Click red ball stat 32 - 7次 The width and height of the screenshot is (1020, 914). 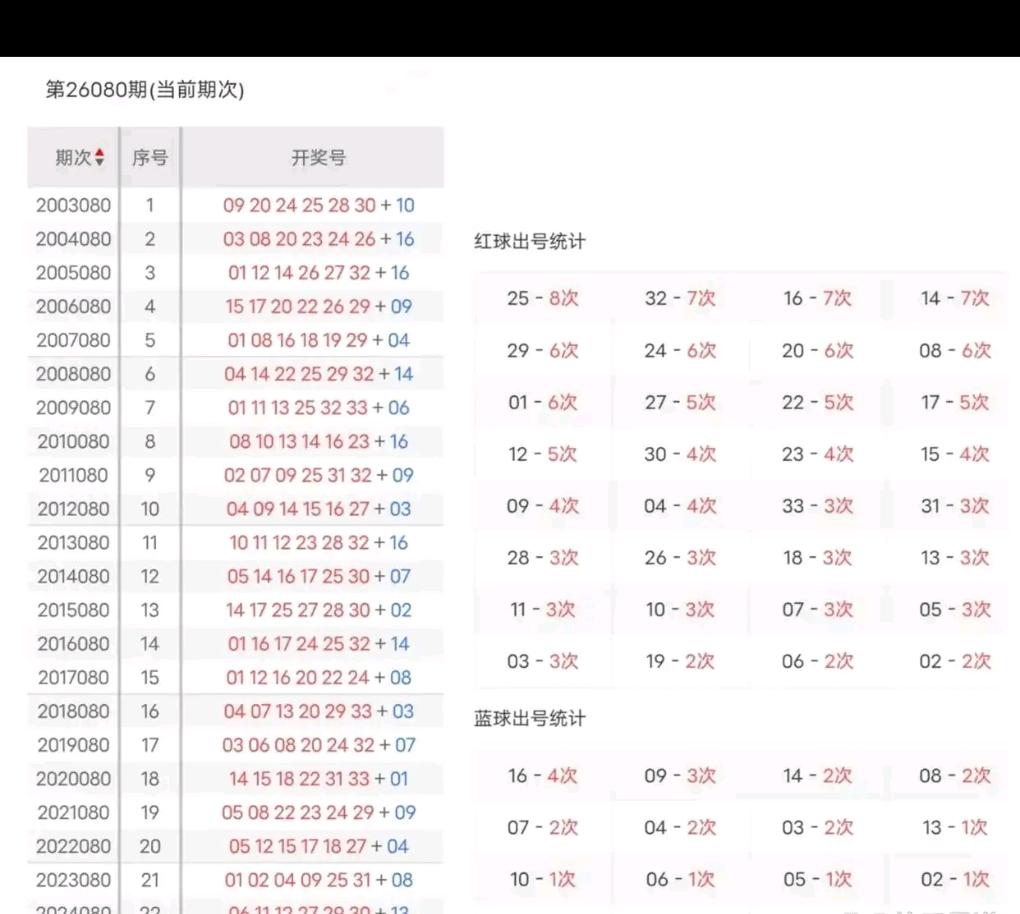(x=680, y=299)
